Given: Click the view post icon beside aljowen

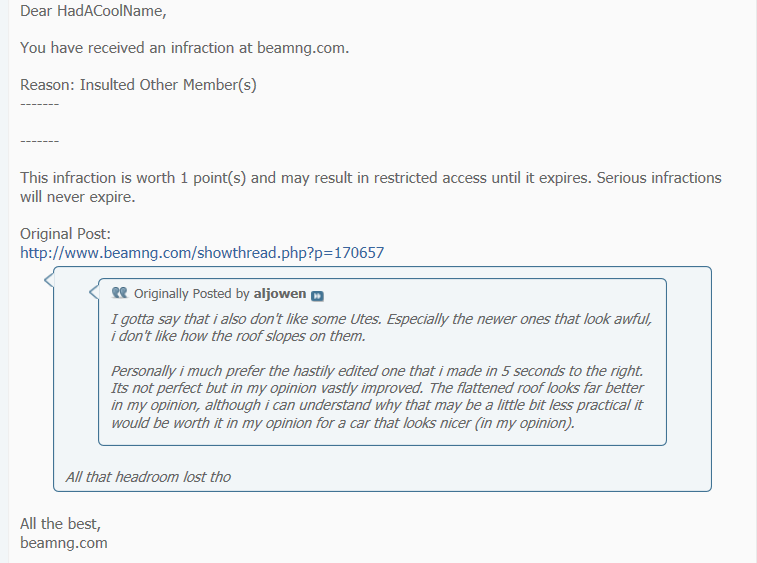Looking at the screenshot, I should [x=317, y=296].
